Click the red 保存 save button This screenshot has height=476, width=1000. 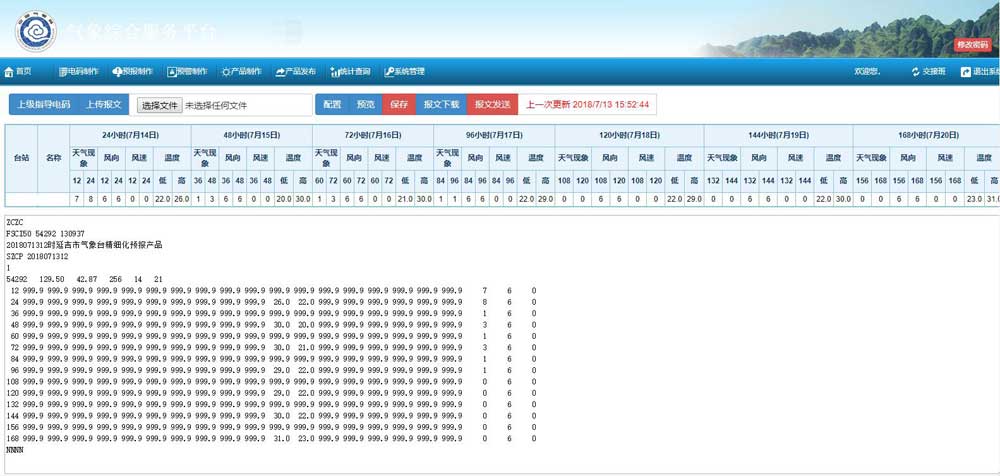pos(399,105)
